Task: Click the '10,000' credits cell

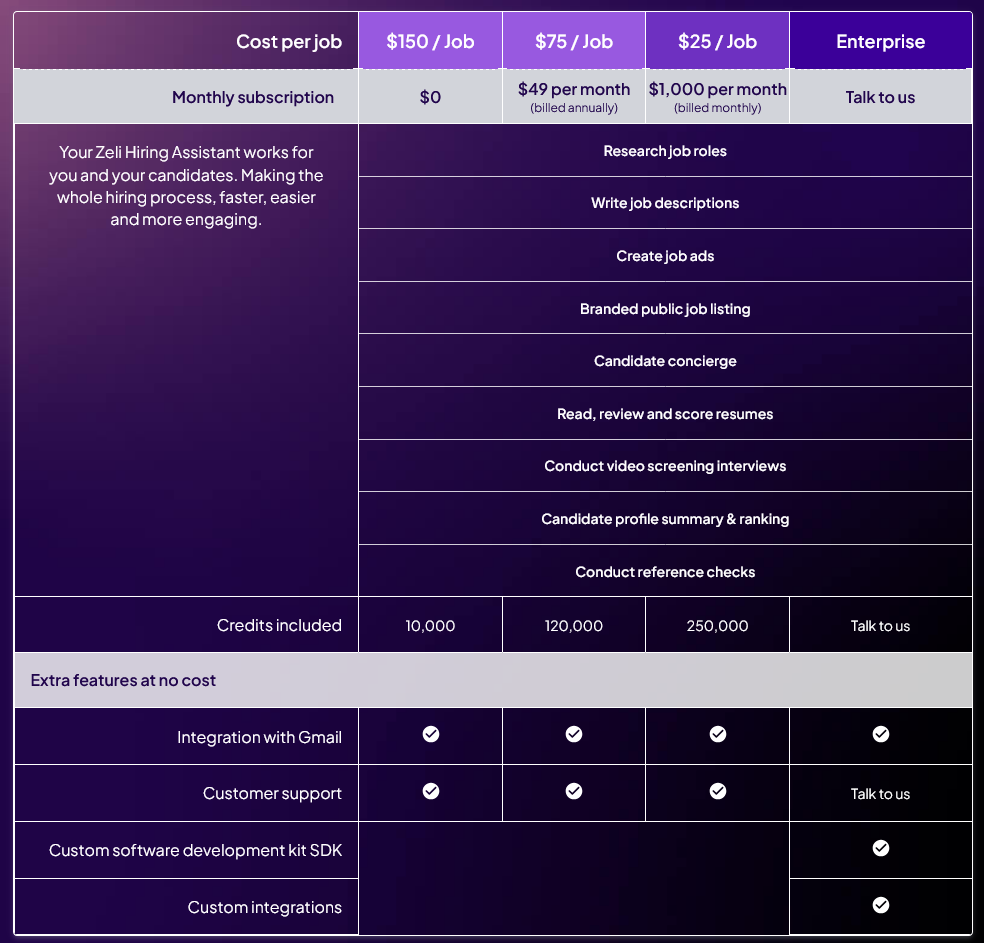Action: click(x=430, y=625)
